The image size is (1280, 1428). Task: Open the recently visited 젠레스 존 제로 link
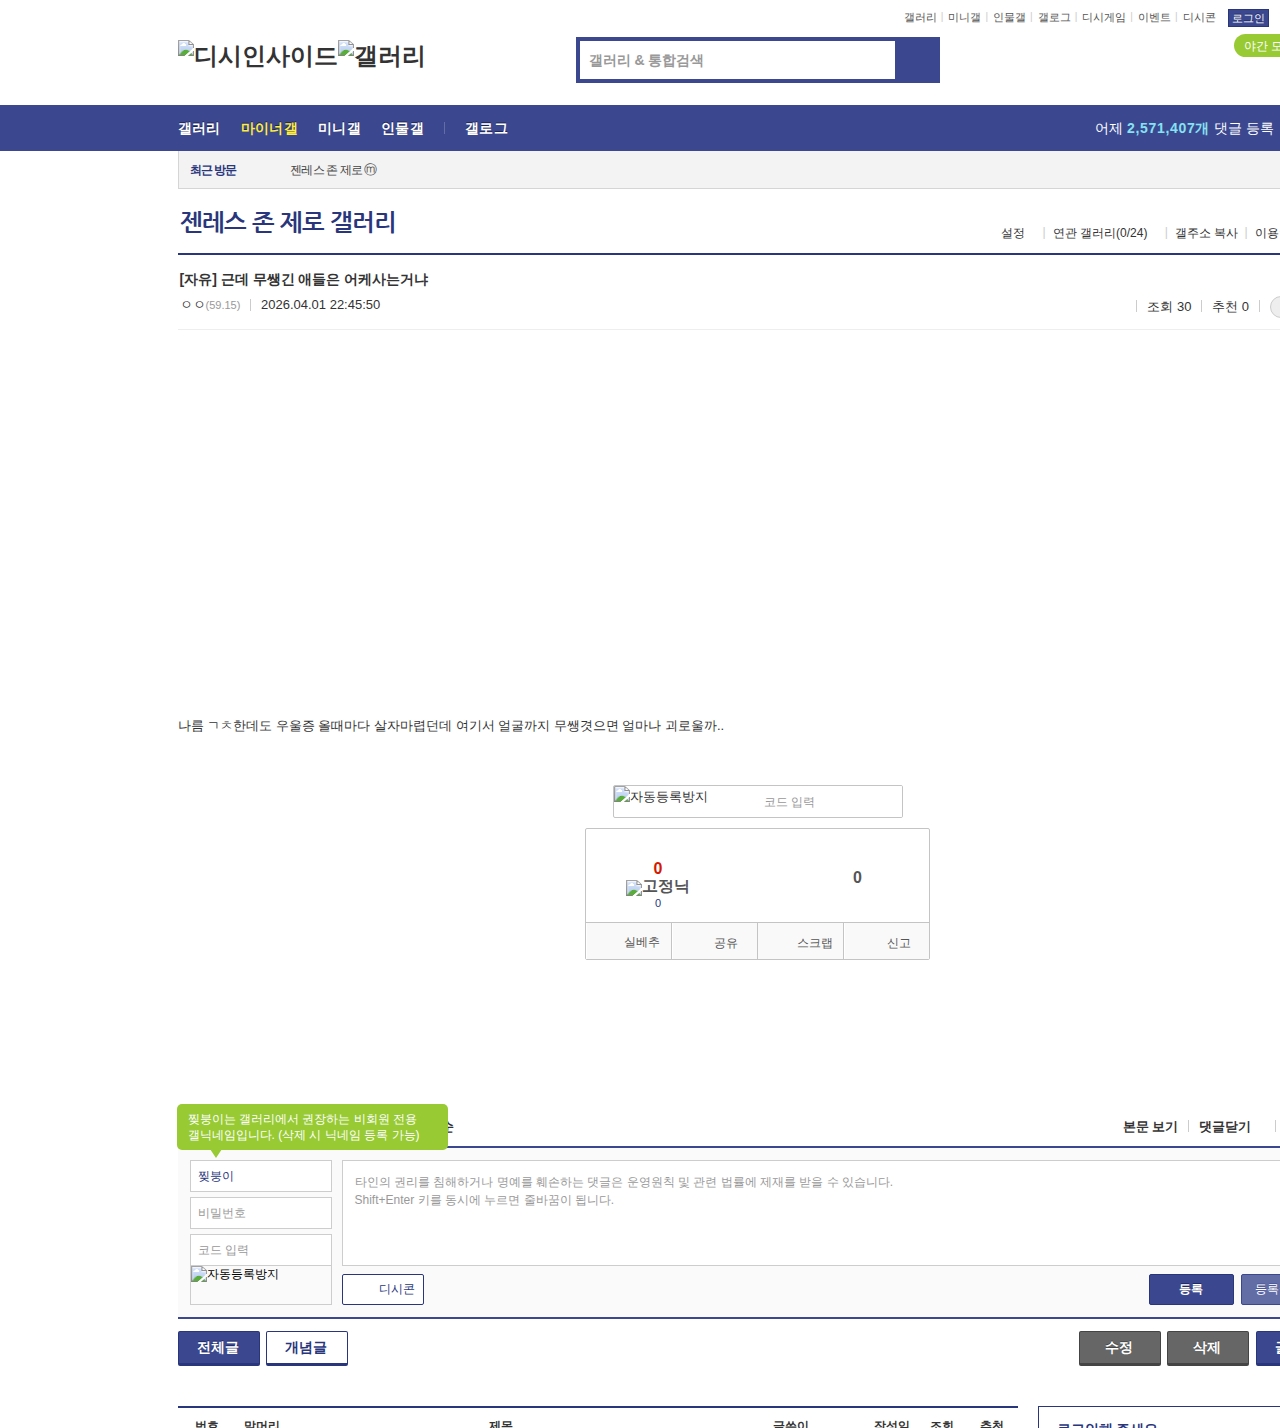point(326,171)
